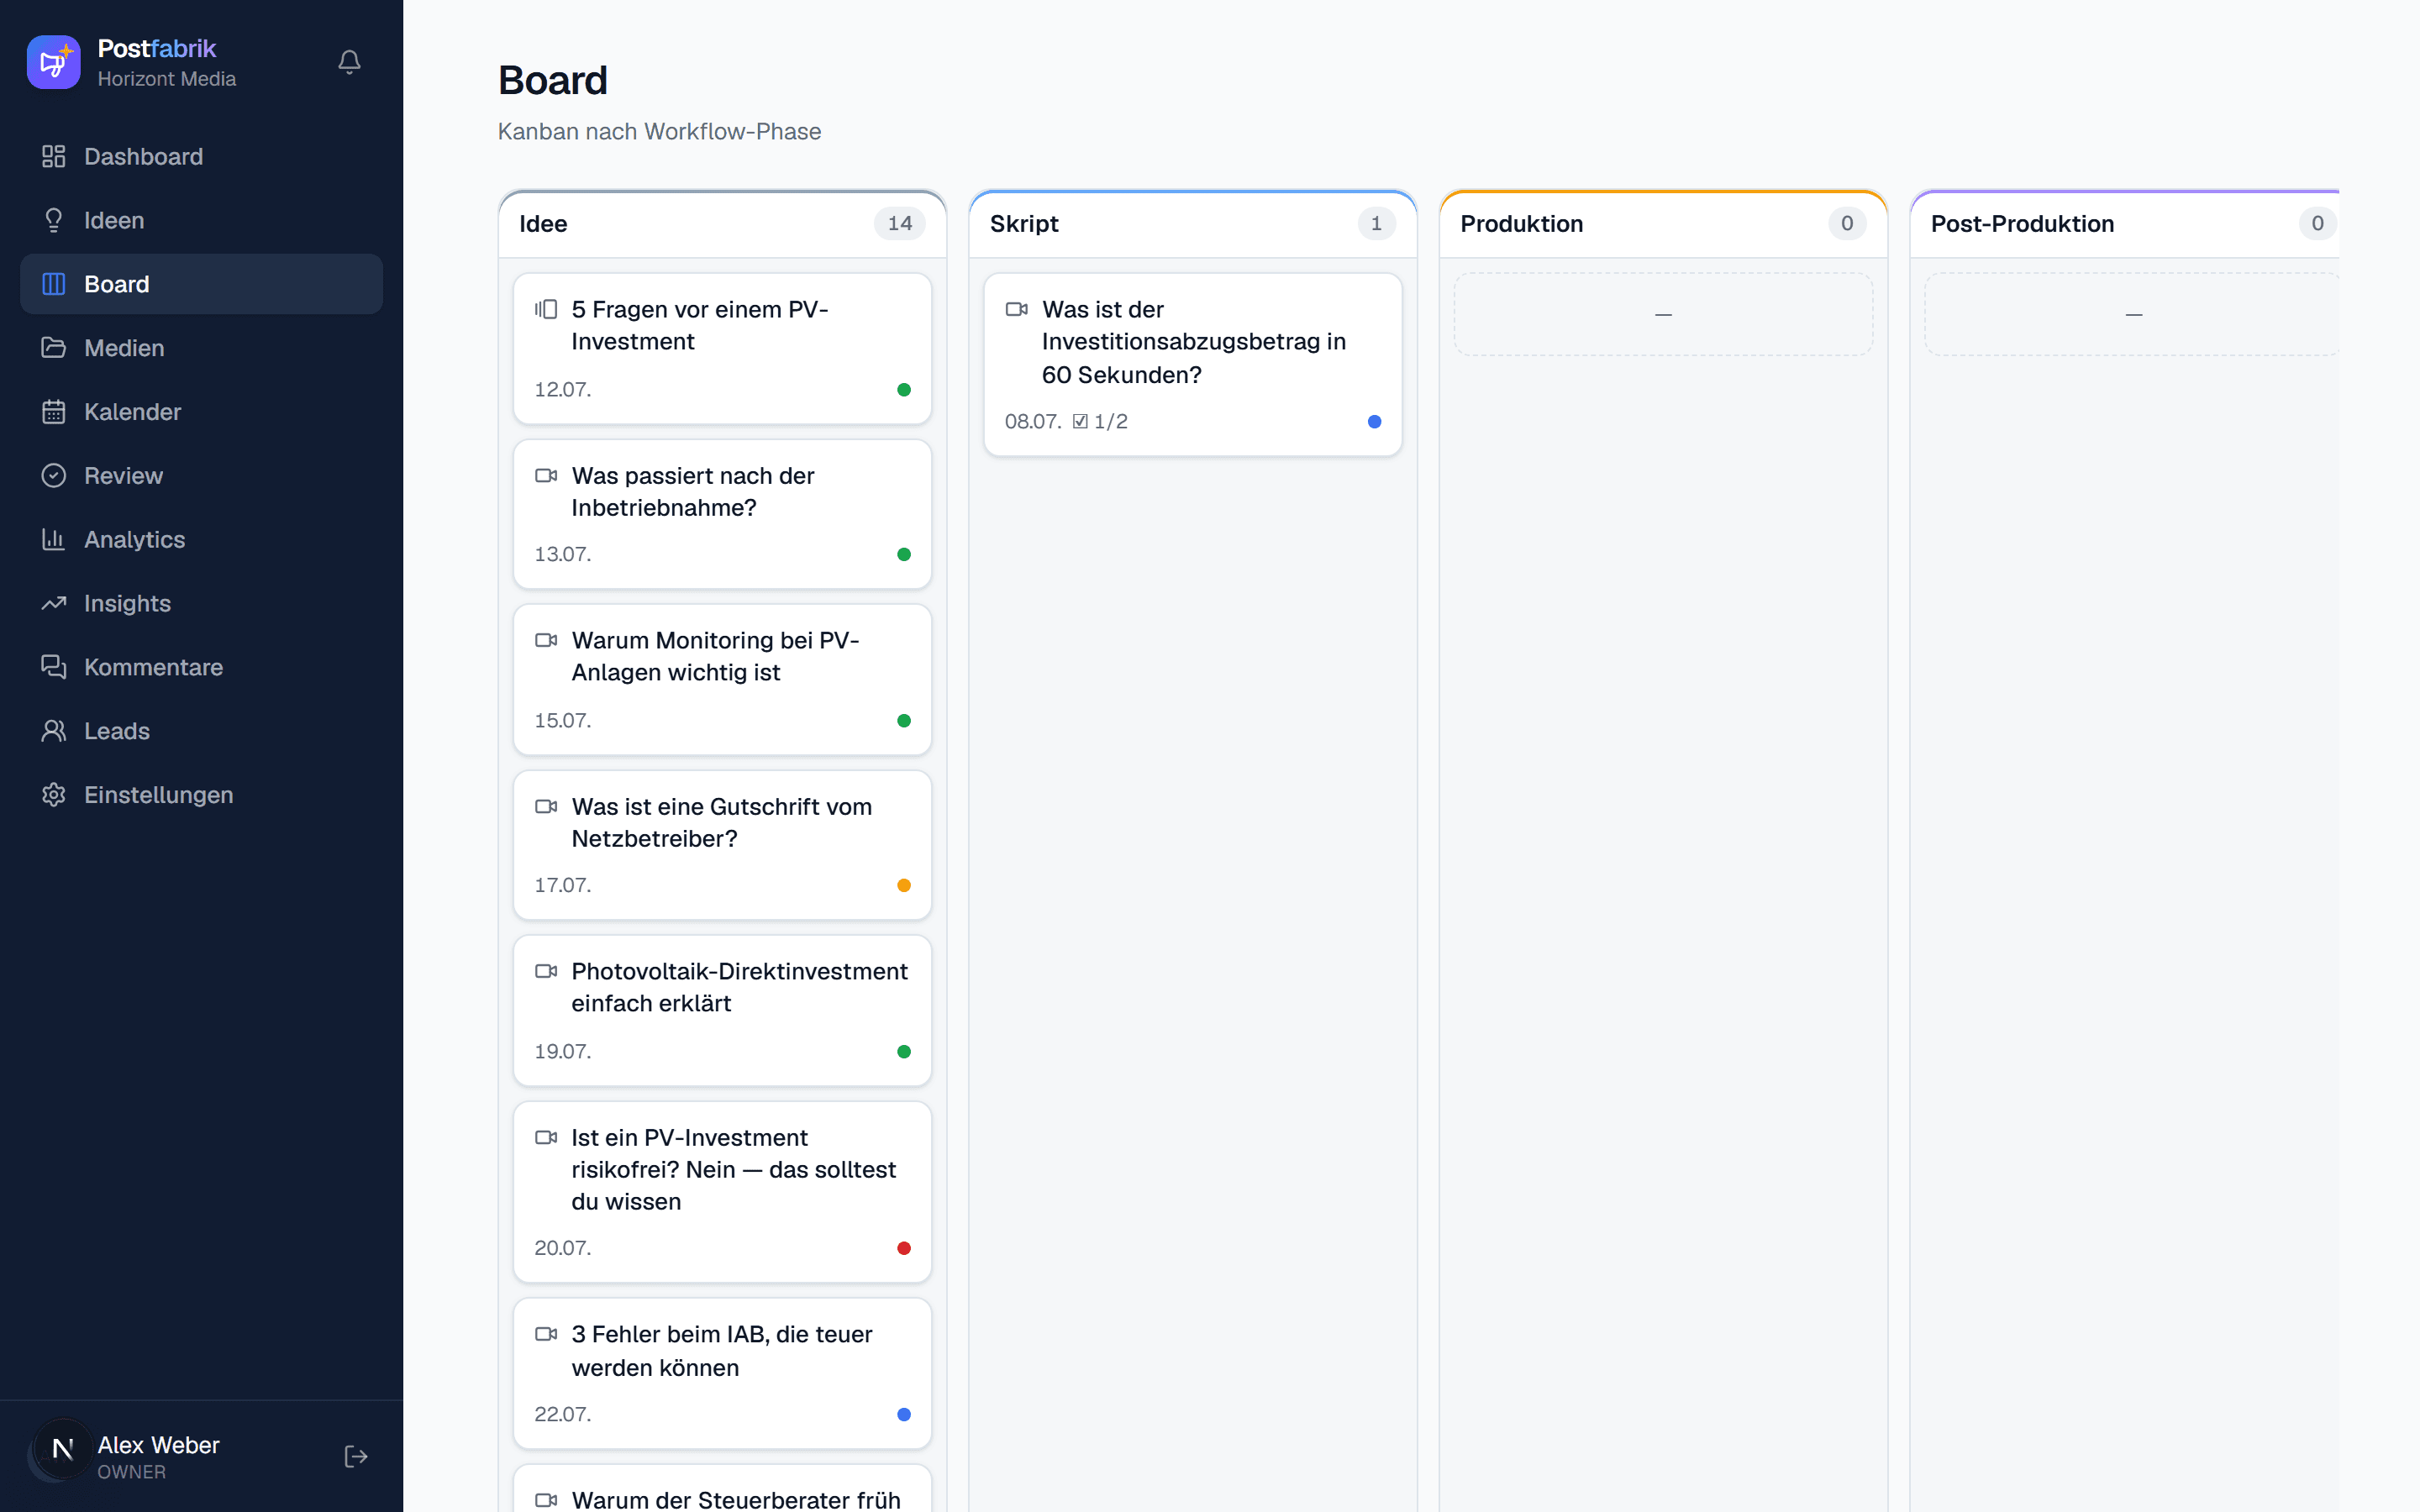Click blue status dot on 08.07. card
Image resolution: width=2420 pixels, height=1512 pixels.
coord(1374,422)
